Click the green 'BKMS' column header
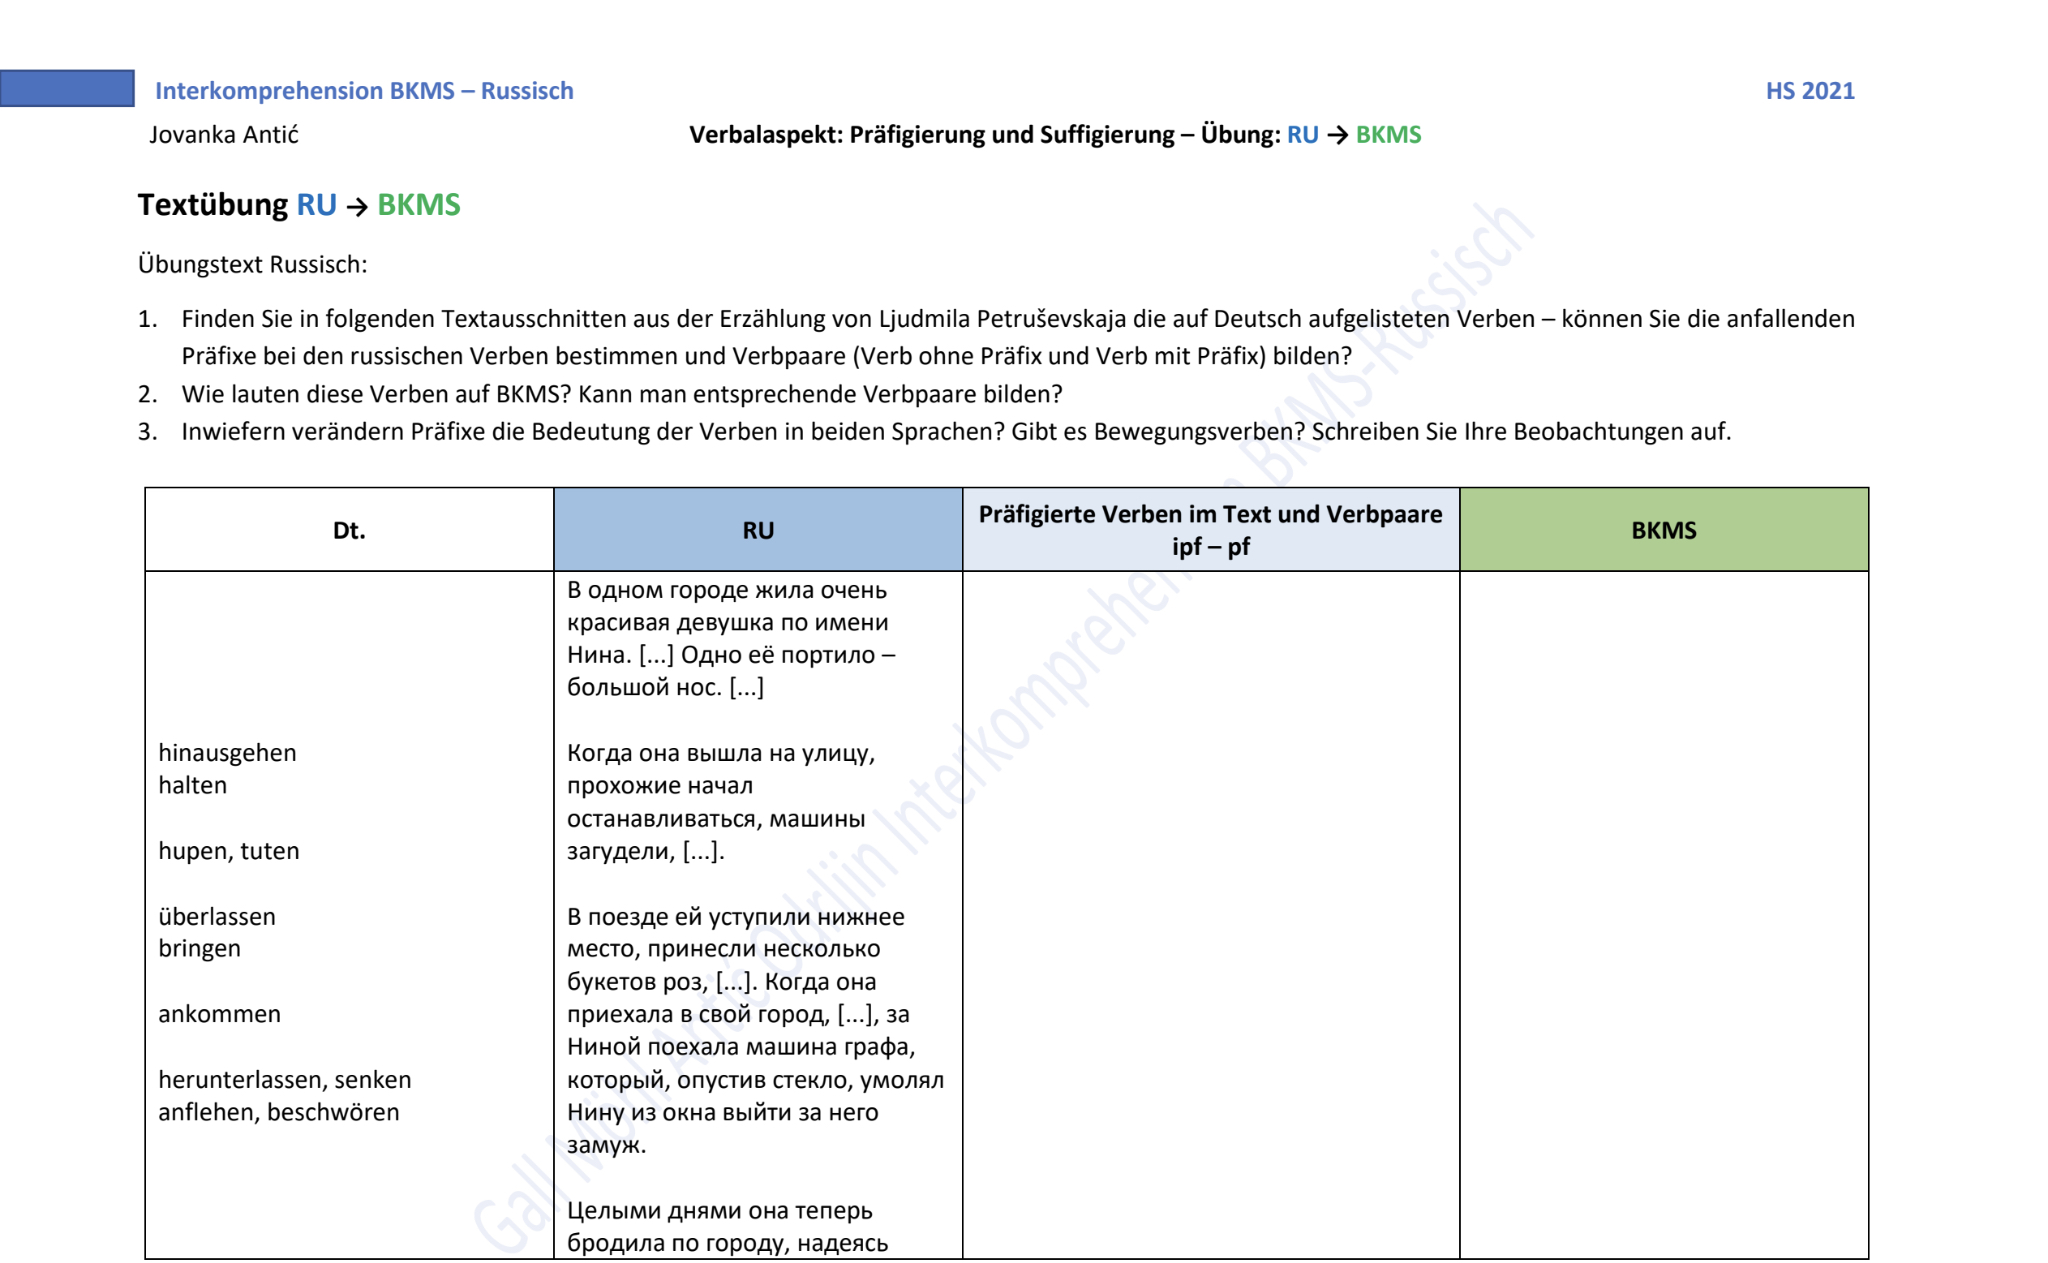The height and width of the screenshot is (1263, 2048). point(1663,531)
